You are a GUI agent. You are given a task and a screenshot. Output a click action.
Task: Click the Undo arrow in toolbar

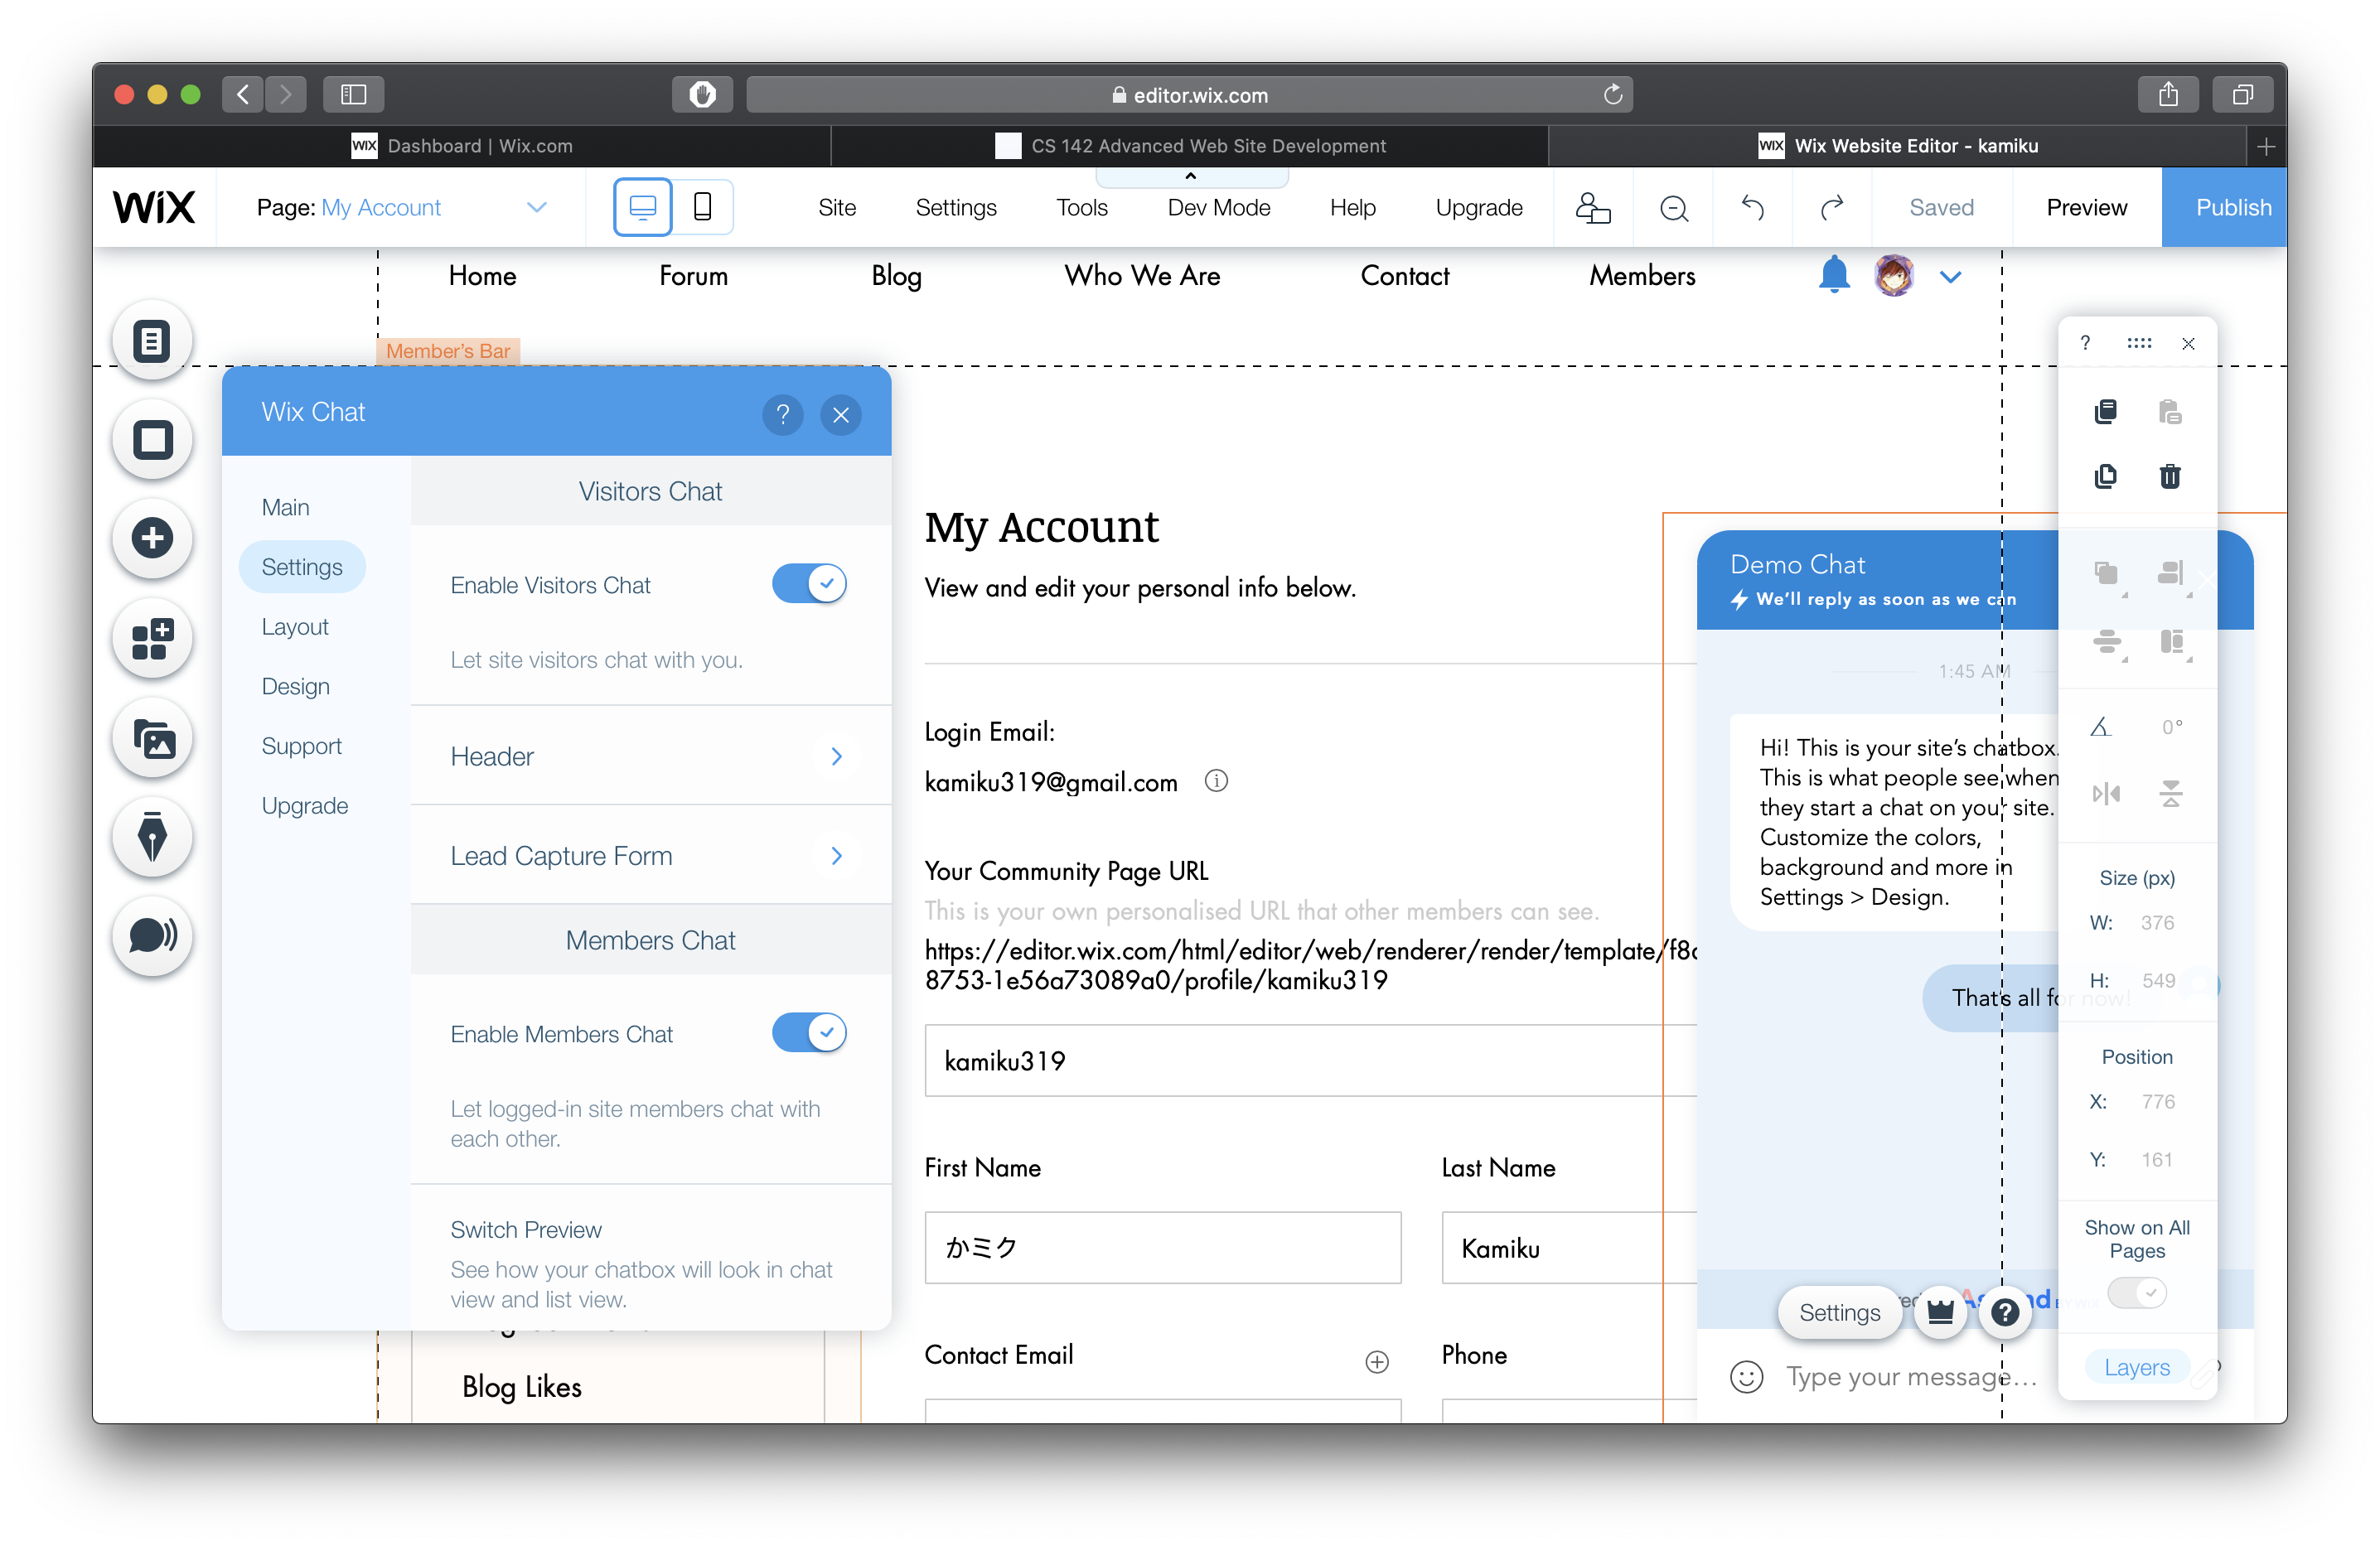1752,207
